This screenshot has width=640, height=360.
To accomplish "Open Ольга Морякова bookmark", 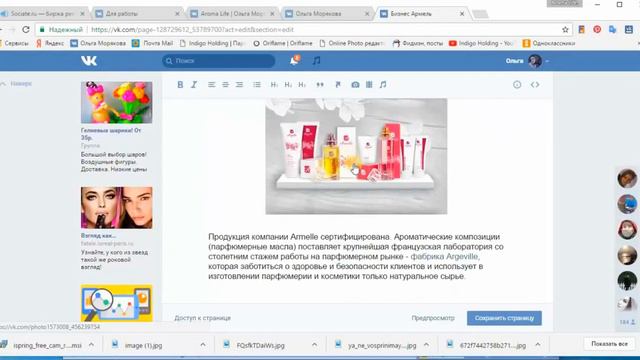I will 98,43.
